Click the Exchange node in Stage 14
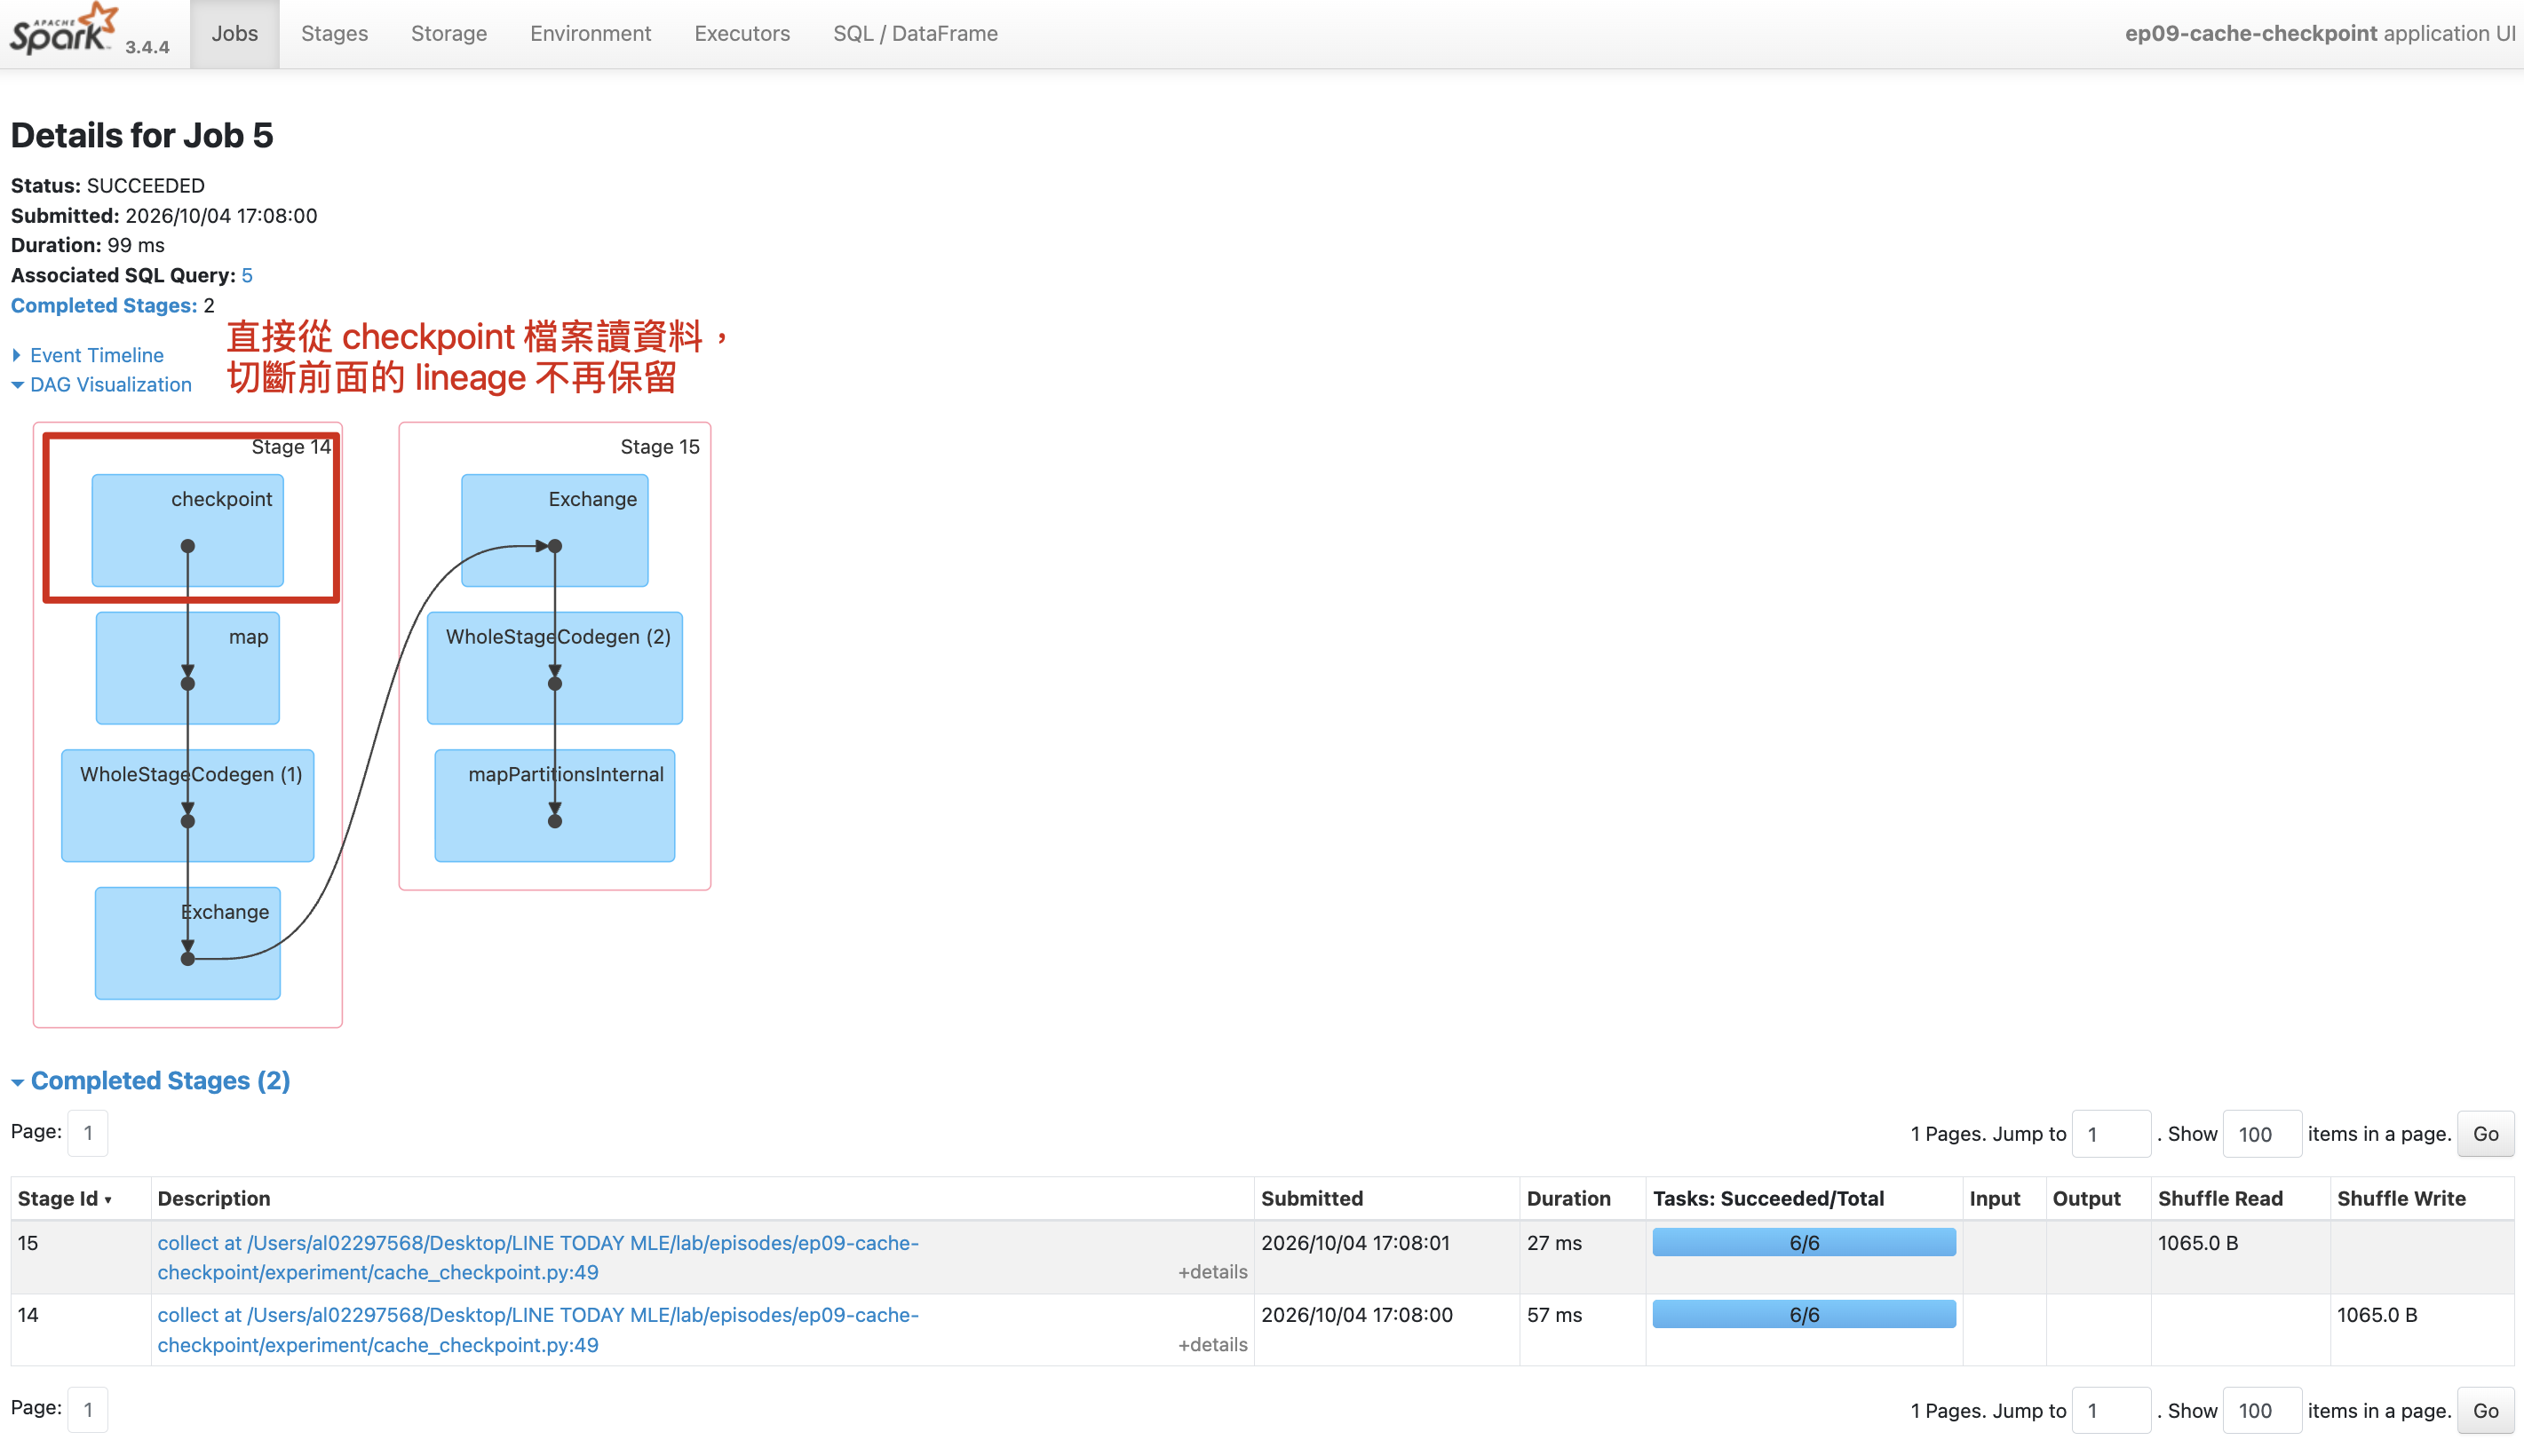The width and height of the screenshot is (2524, 1456). click(x=188, y=943)
